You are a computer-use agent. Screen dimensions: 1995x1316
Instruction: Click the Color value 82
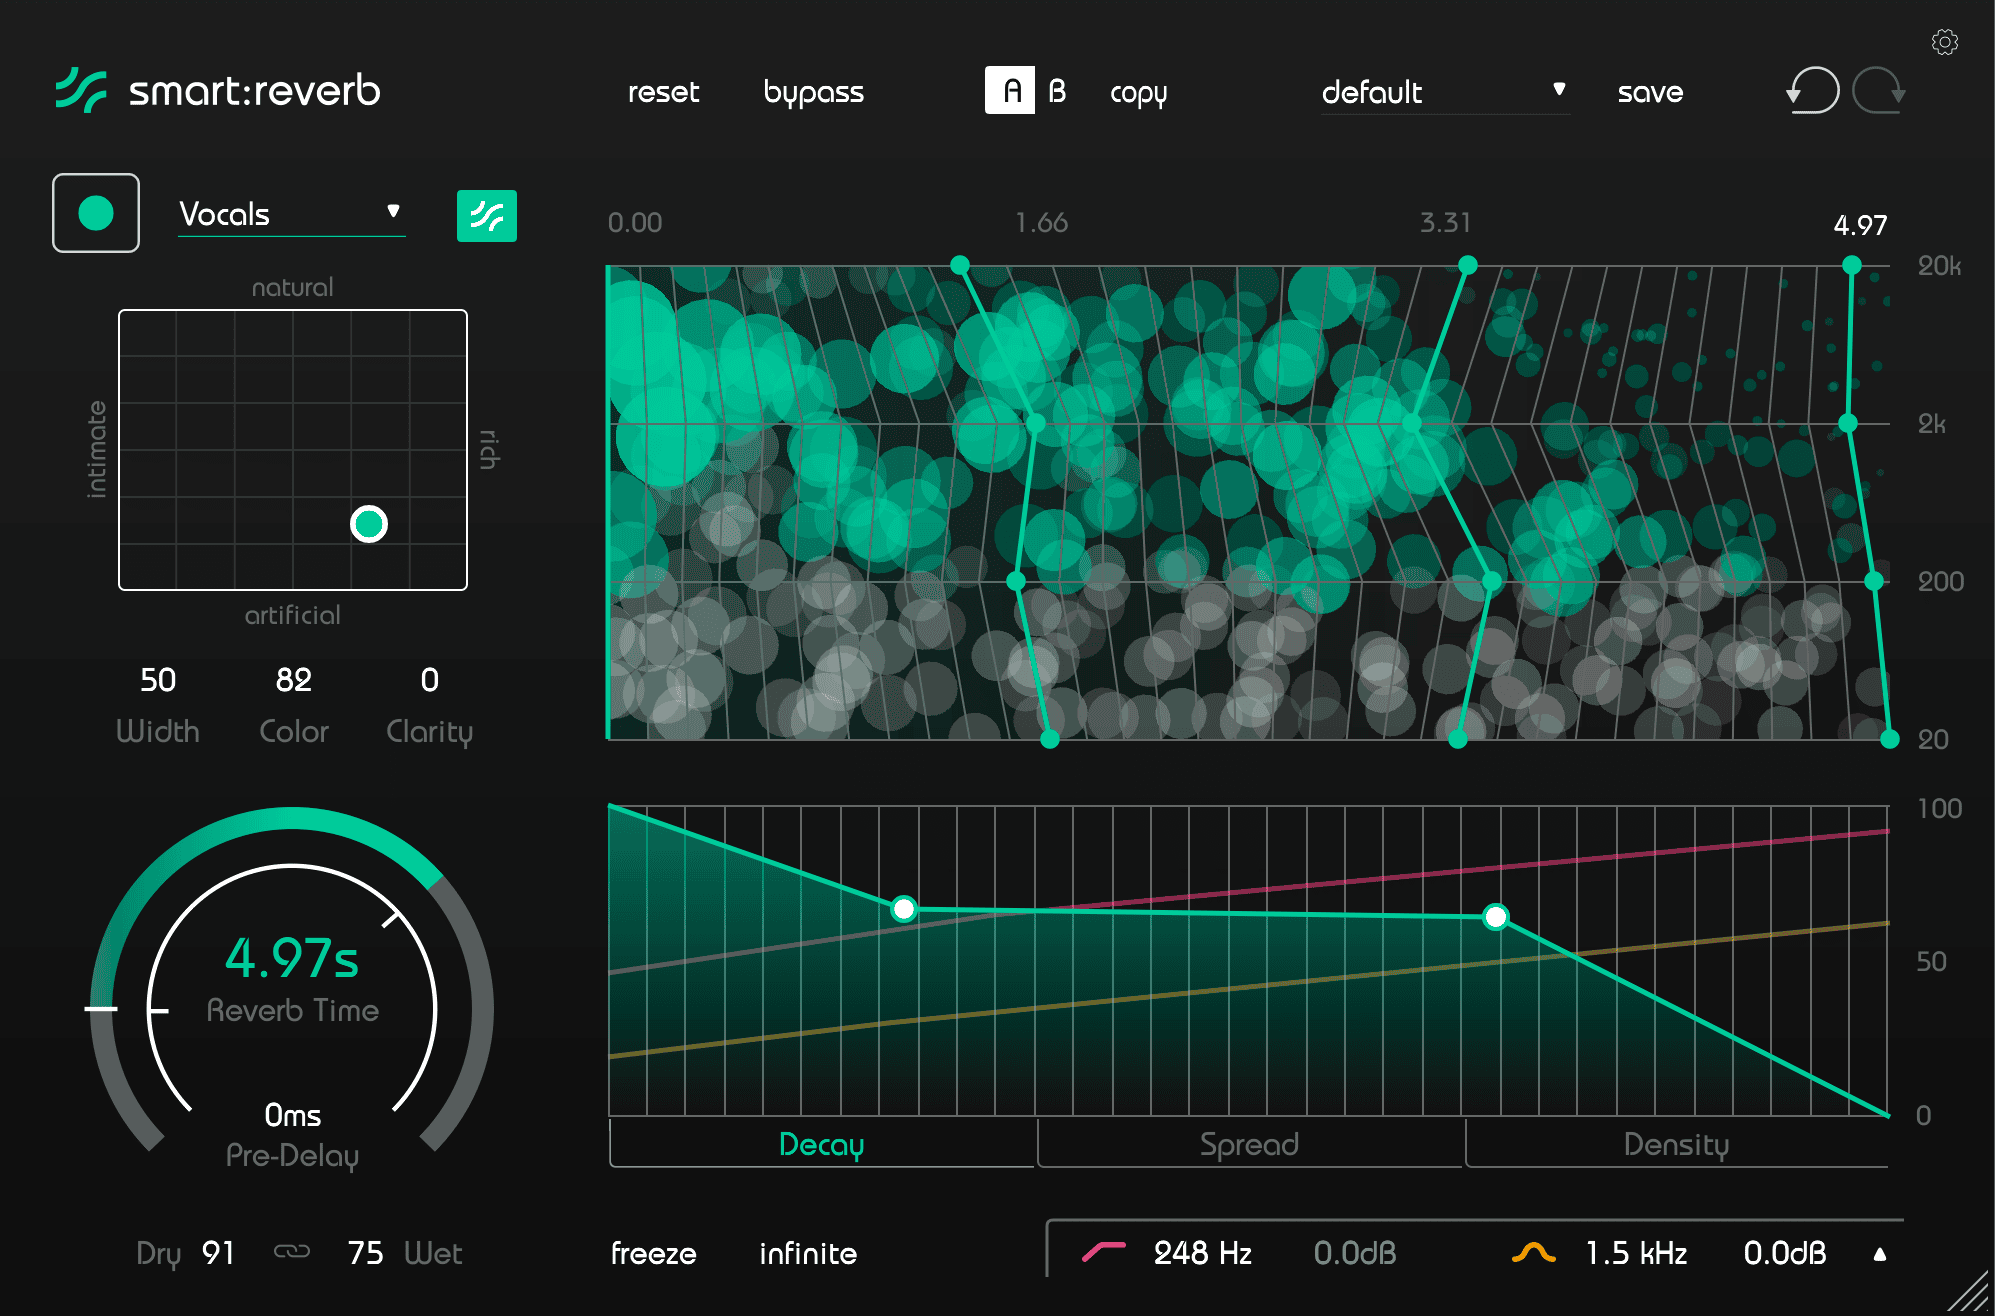click(294, 680)
